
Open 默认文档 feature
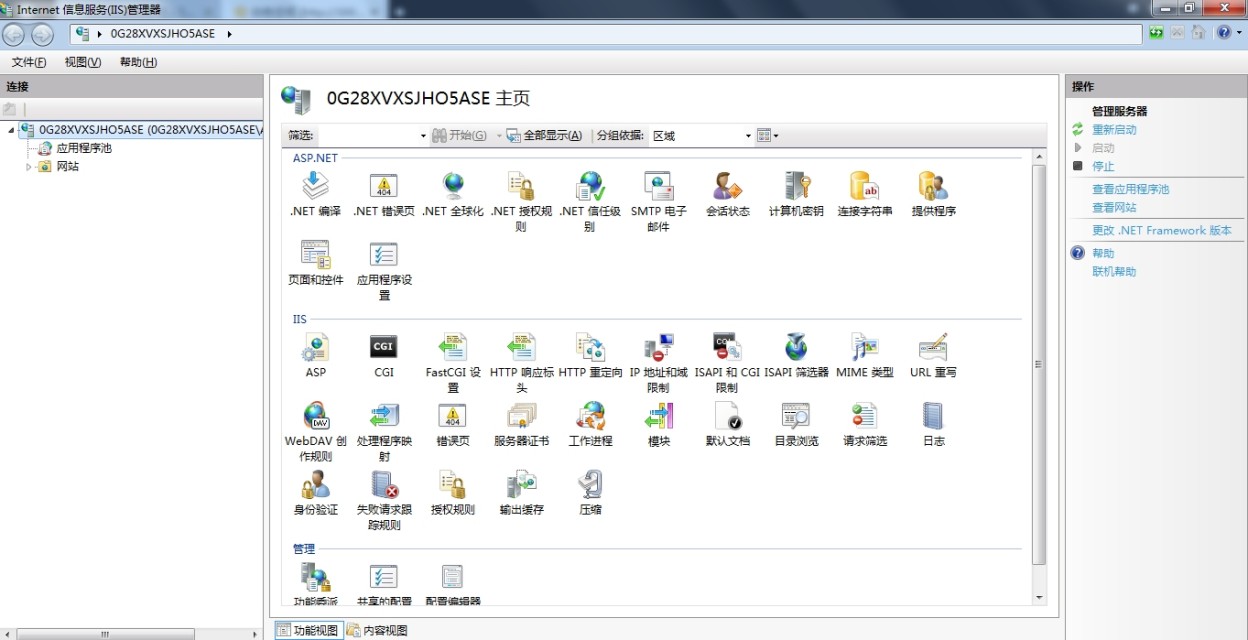click(727, 424)
